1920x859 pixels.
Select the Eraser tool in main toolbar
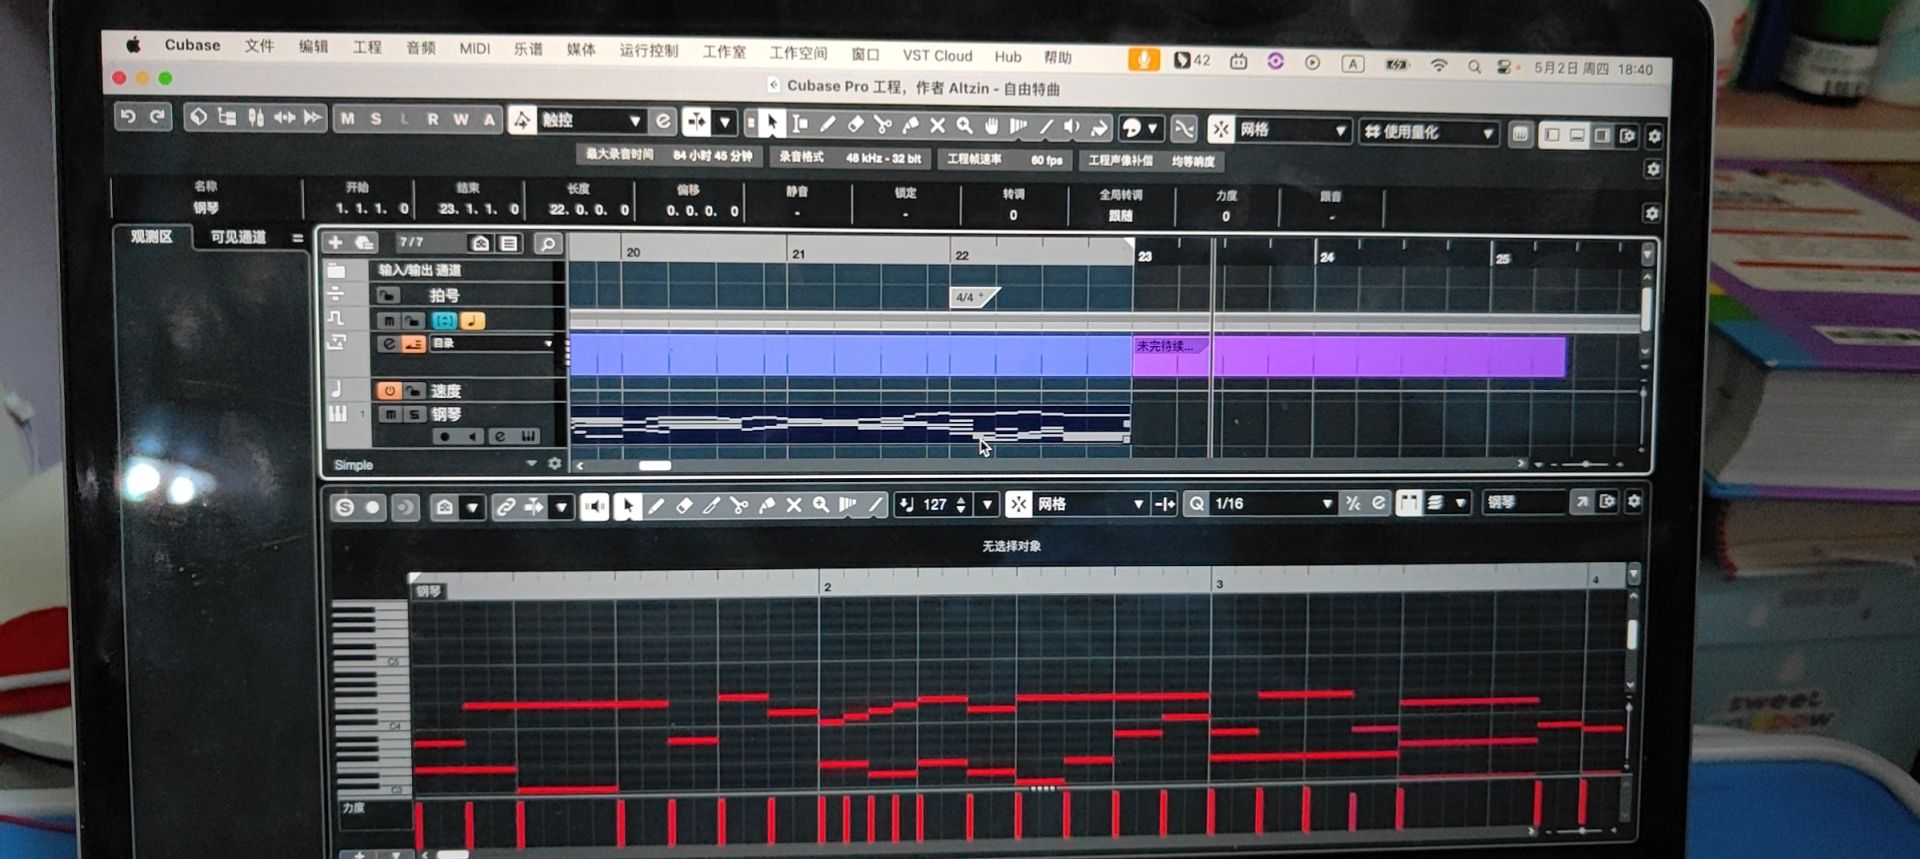coord(855,125)
